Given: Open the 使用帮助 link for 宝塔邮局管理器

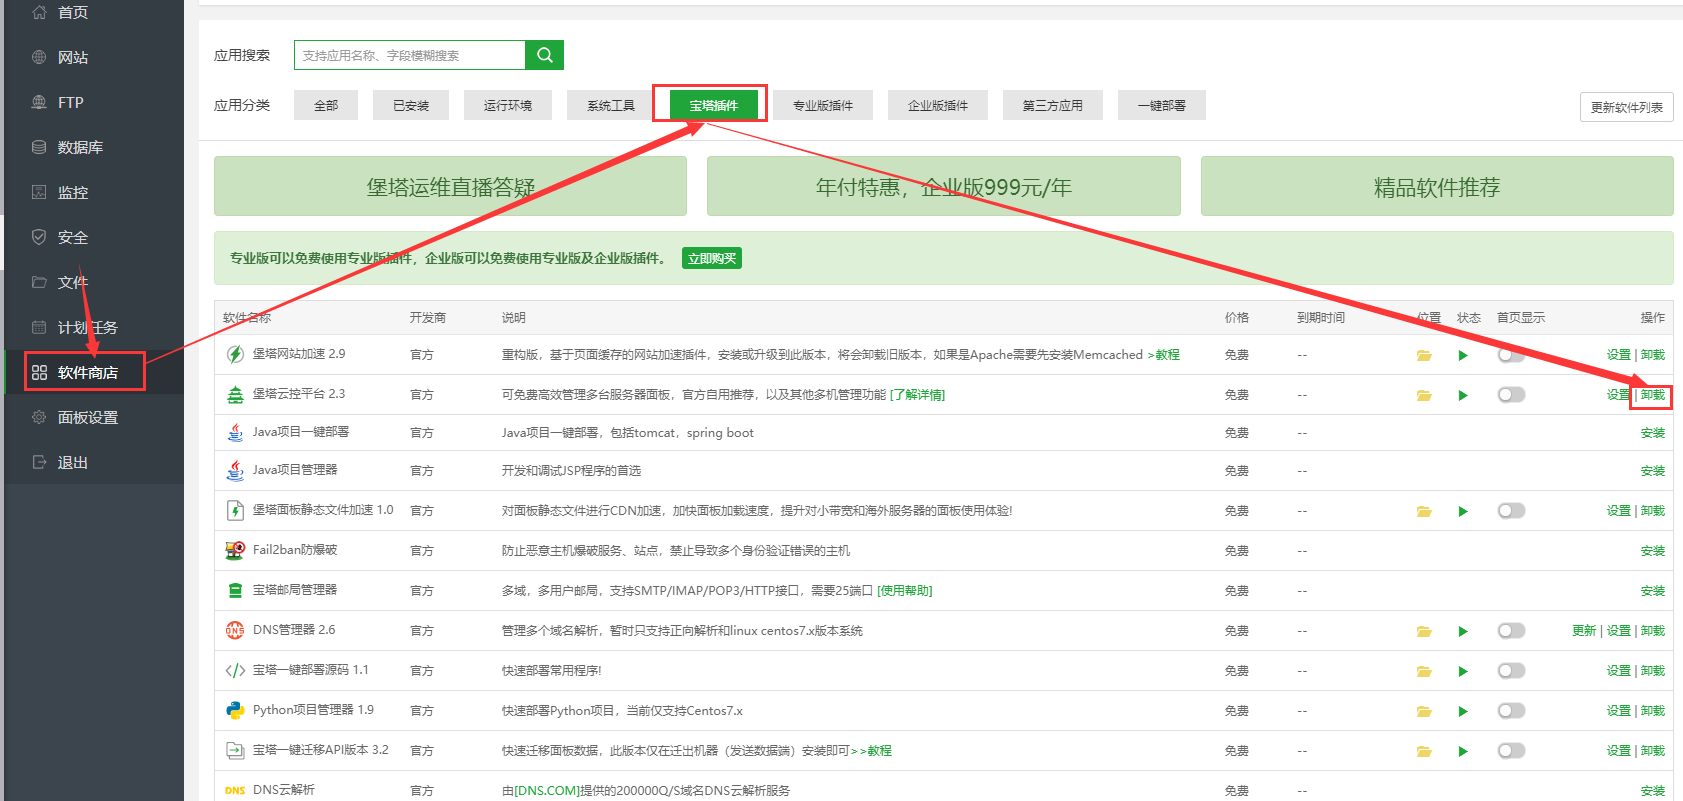Looking at the screenshot, I should pos(904,591).
